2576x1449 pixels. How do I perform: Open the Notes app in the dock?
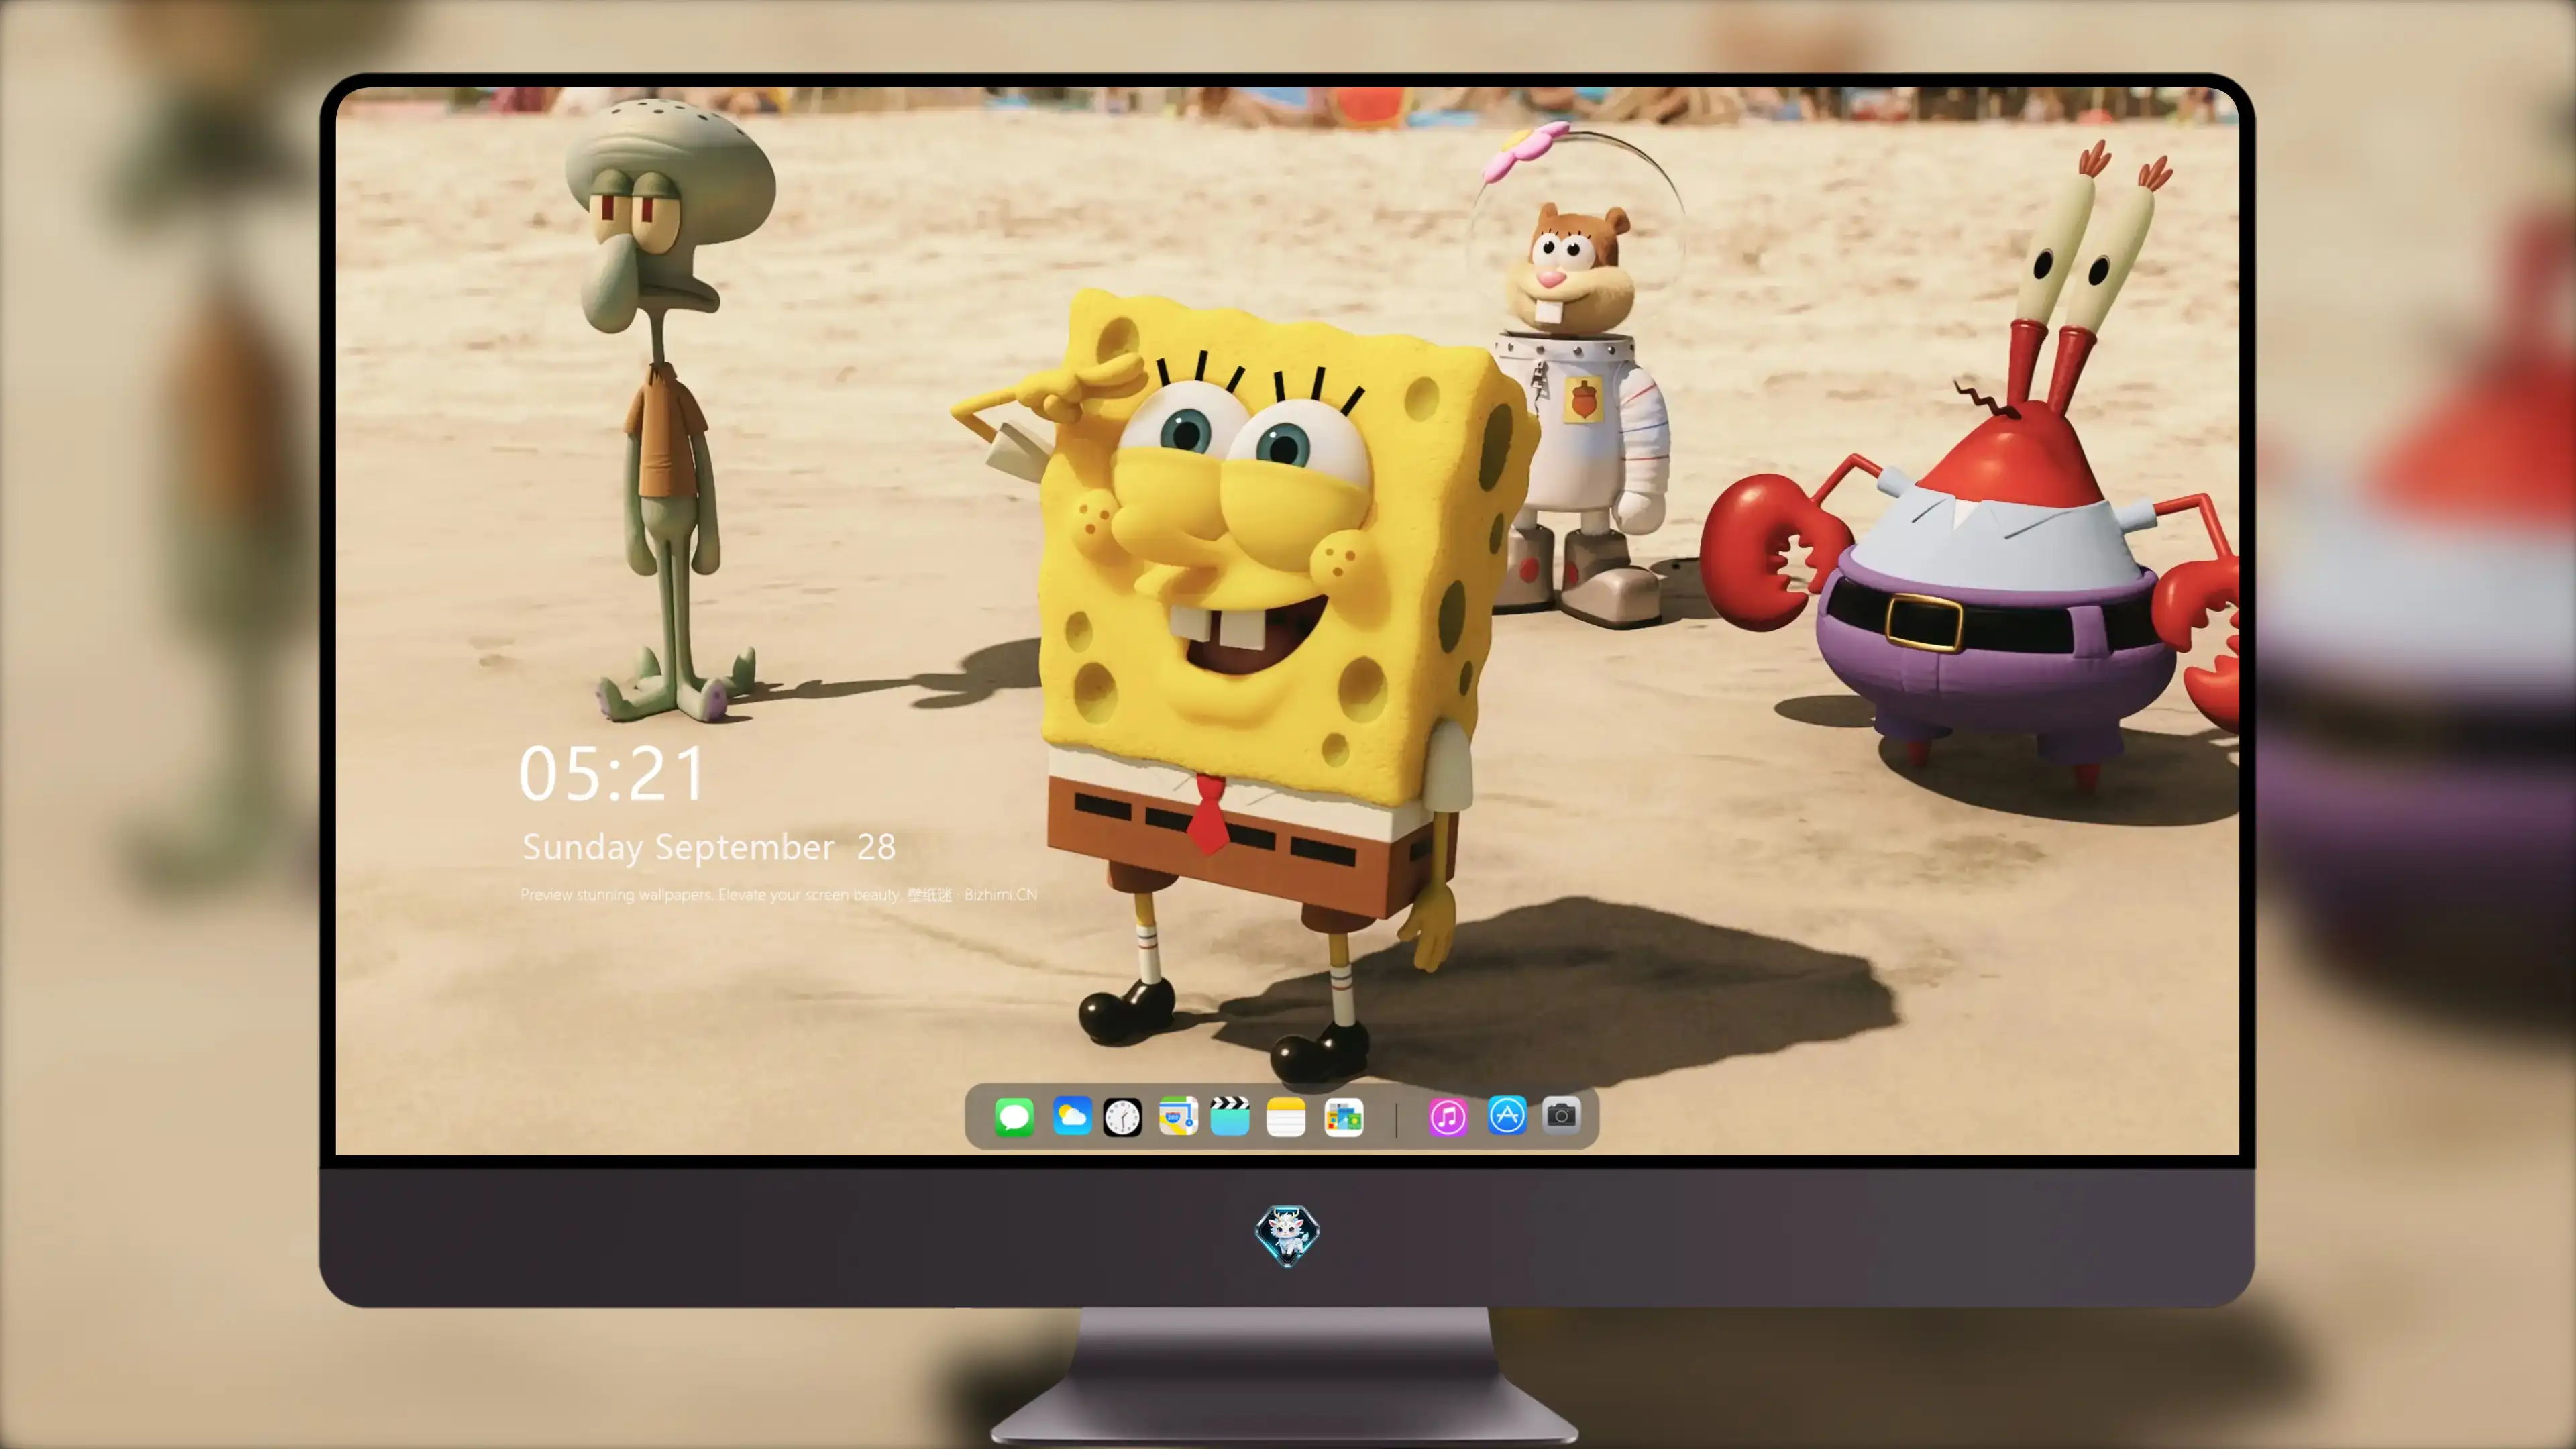[x=1286, y=1117]
